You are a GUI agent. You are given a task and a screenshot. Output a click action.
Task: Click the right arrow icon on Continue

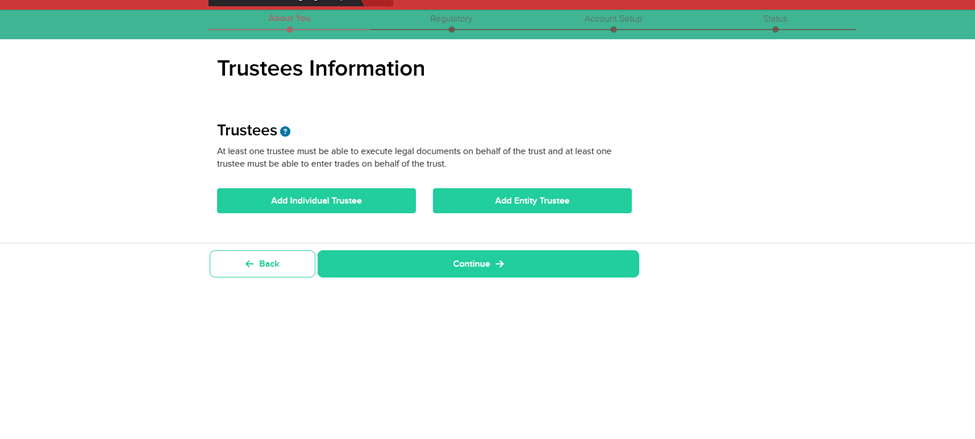point(500,264)
